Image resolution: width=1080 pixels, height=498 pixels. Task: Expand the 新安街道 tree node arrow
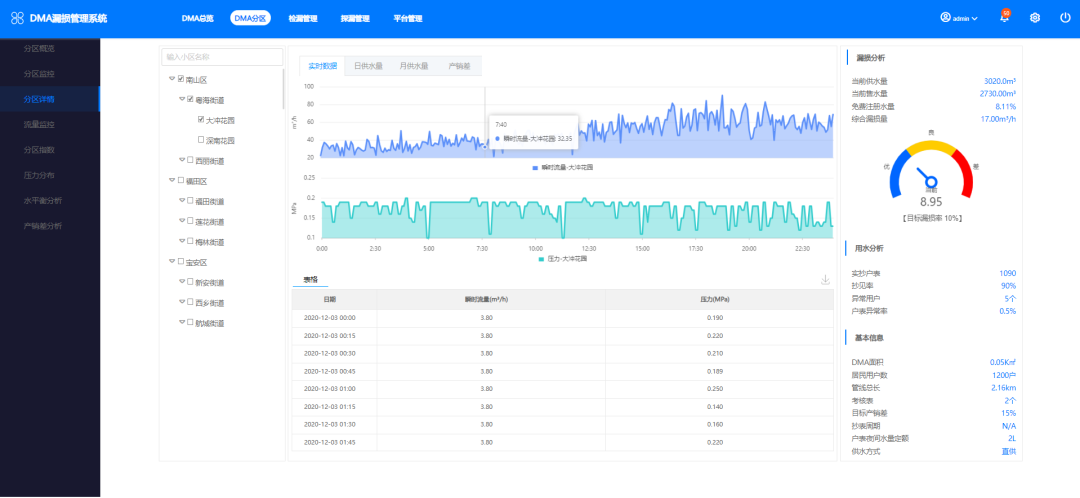(182, 282)
